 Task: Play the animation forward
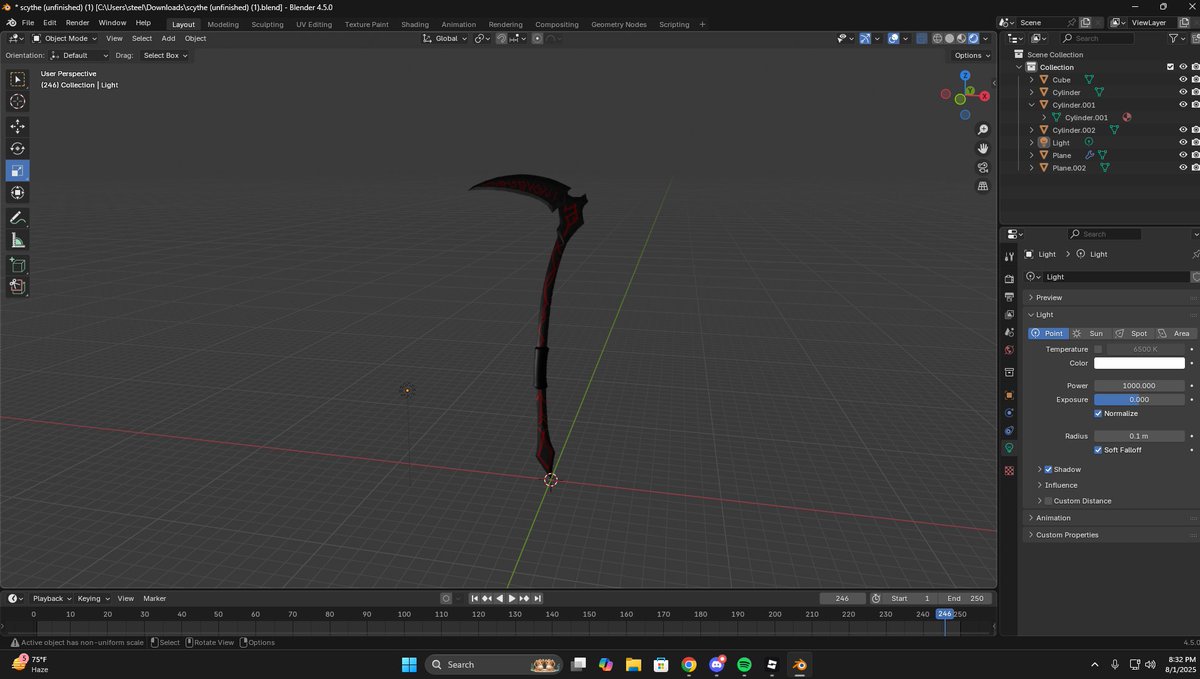pos(512,598)
